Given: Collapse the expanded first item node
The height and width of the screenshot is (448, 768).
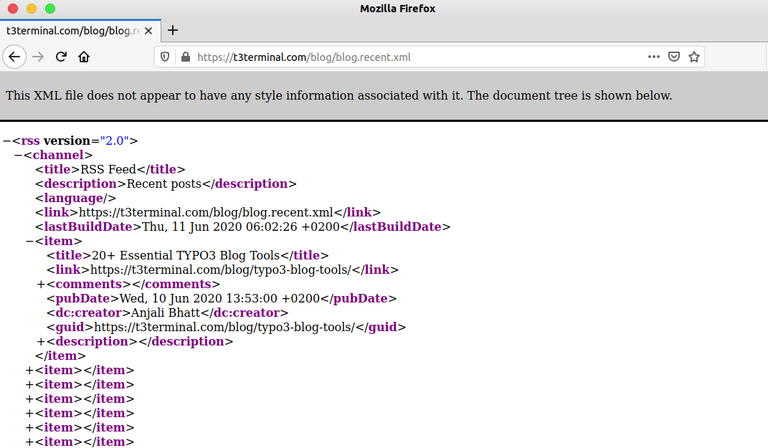Looking at the screenshot, I should pos(29,241).
